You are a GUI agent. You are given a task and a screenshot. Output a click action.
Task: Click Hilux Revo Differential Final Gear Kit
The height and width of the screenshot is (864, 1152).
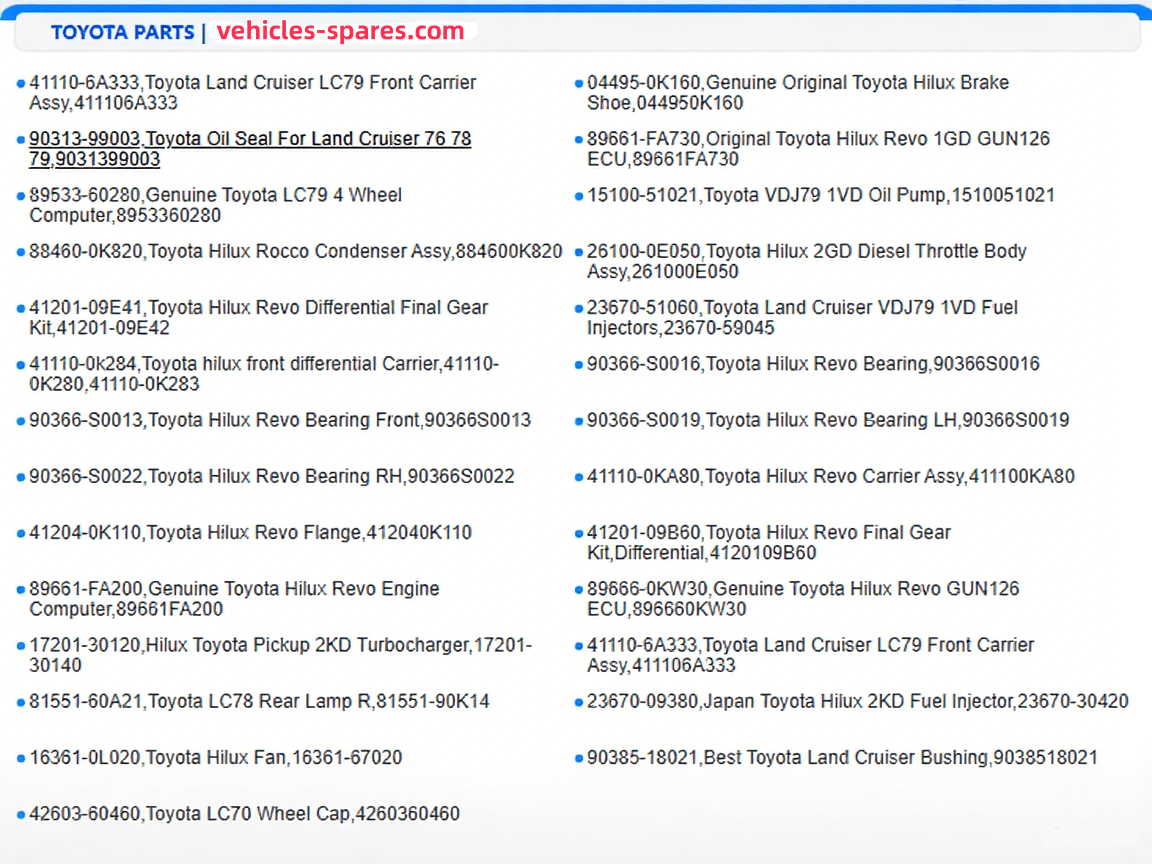(258, 308)
